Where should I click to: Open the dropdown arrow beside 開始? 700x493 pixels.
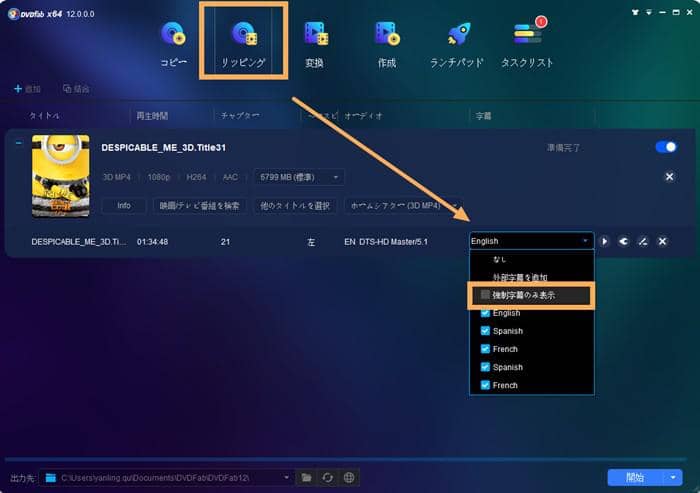673,477
